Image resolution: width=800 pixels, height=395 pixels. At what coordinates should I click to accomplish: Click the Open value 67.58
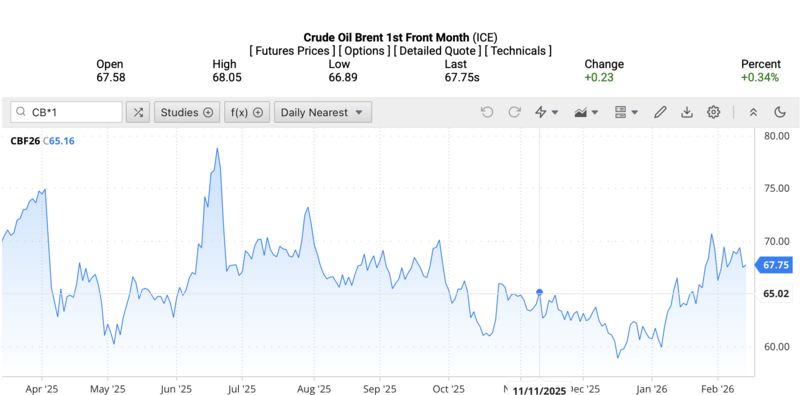(111, 78)
